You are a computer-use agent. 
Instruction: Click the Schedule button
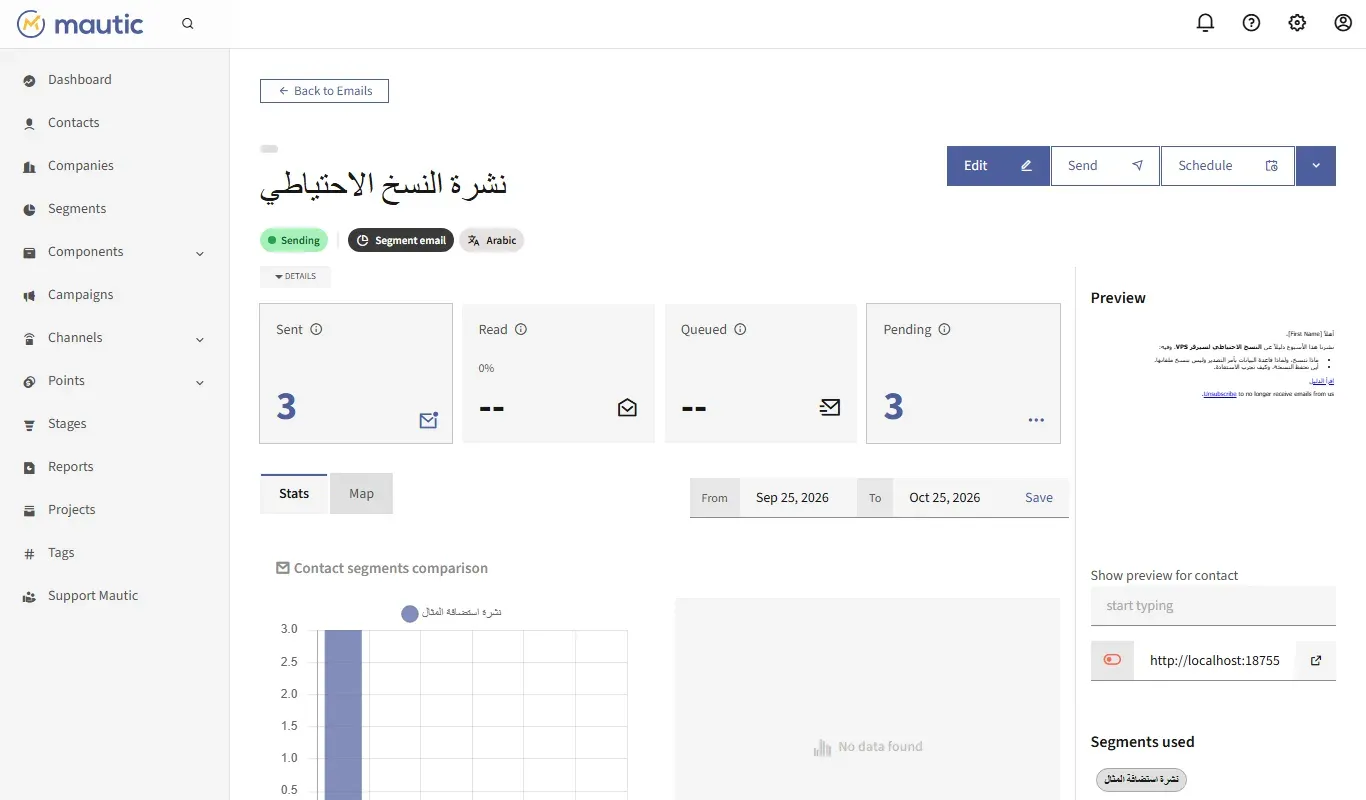[1228, 166]
